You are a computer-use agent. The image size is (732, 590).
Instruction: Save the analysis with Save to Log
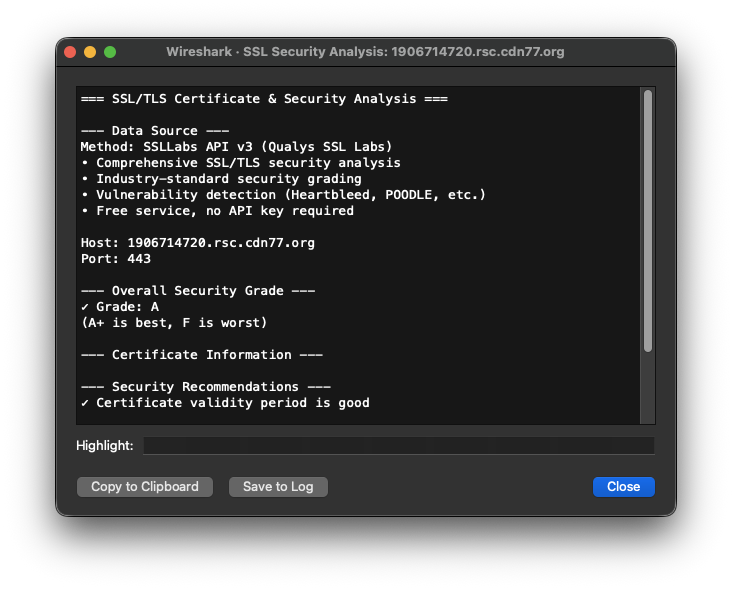(x=278, y=487)
